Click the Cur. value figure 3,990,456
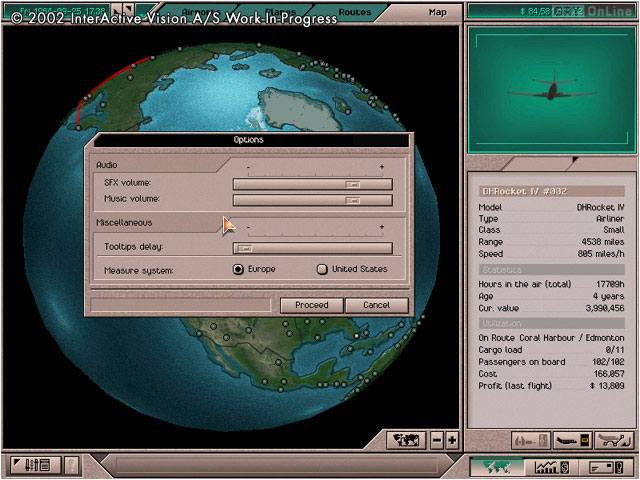The image size is (640, 480). click(605, 308)
